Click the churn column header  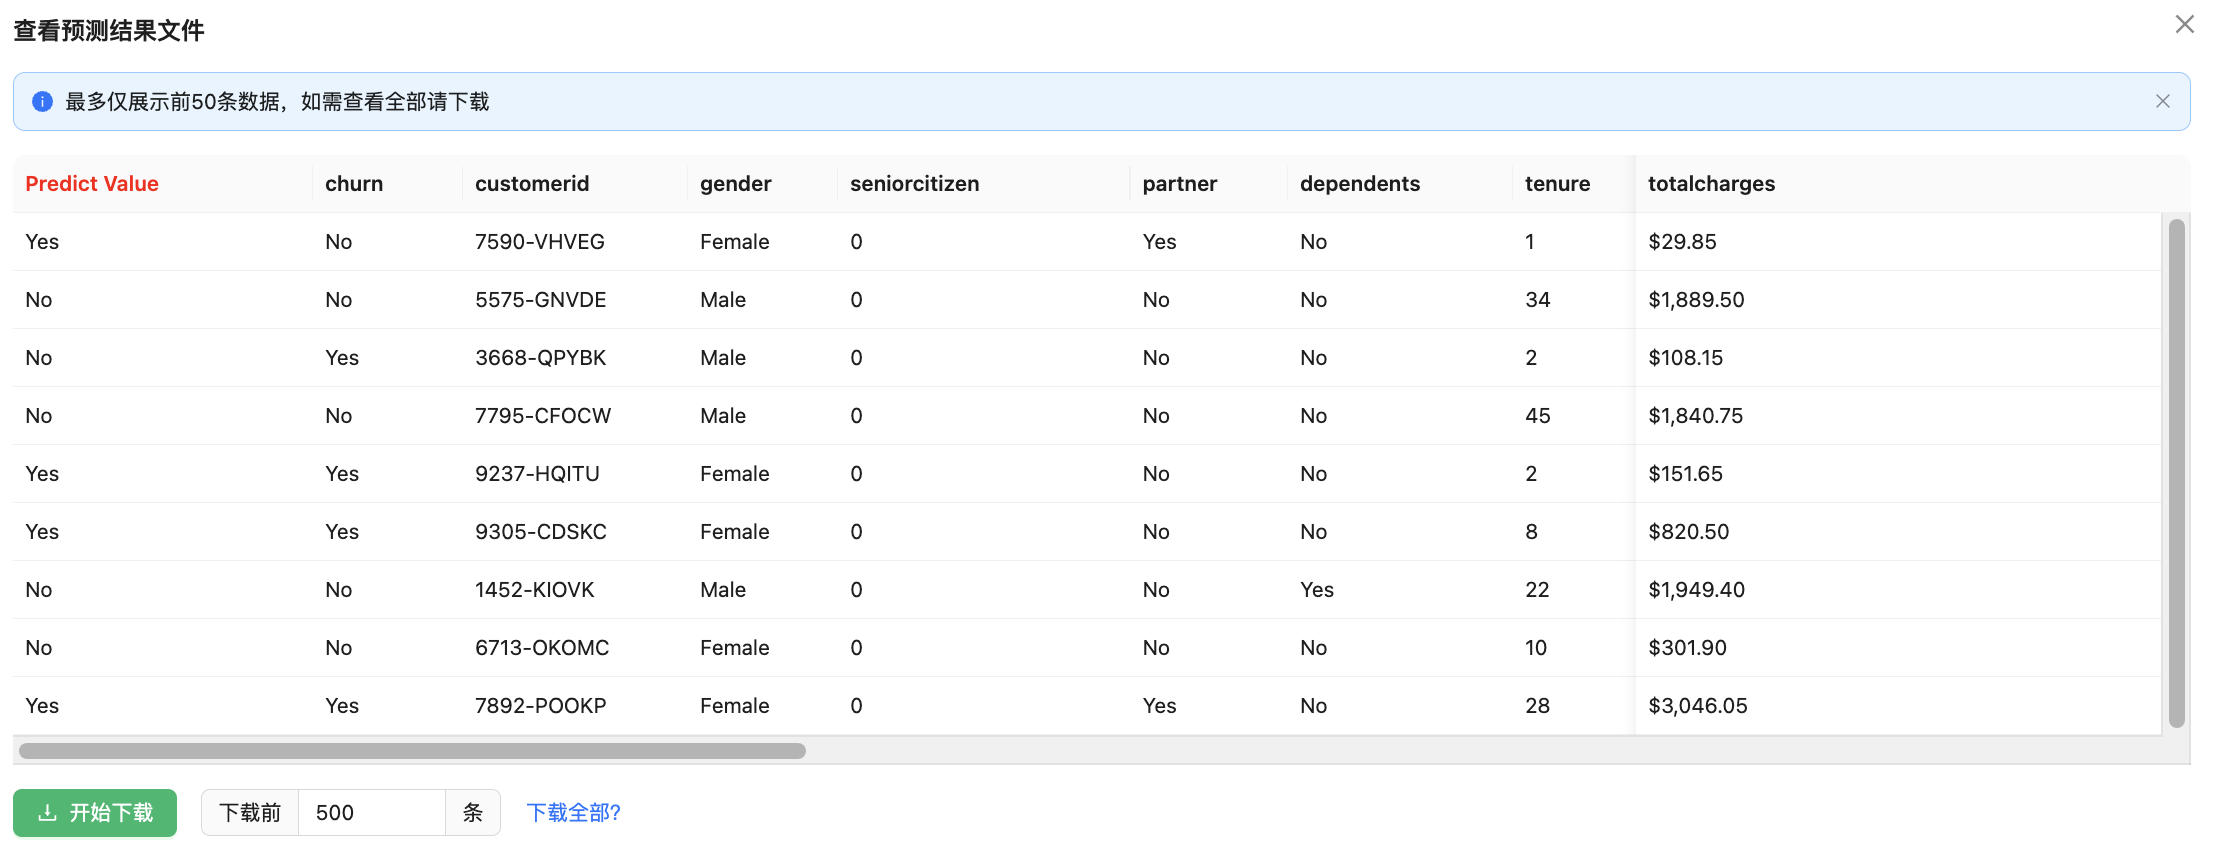coord(354,184)
